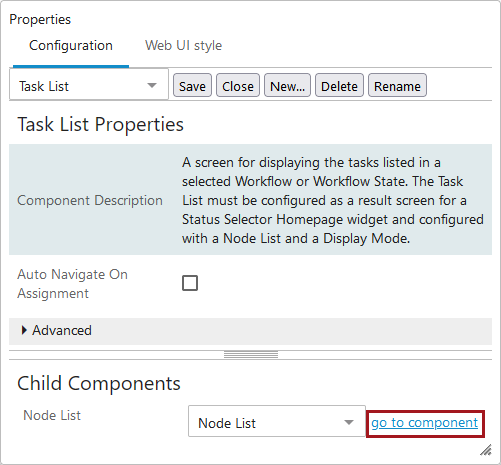The height and width of the screenshot is (465, 501).
Task: Follow the go to component link
Action: click(x=425, y=423)
